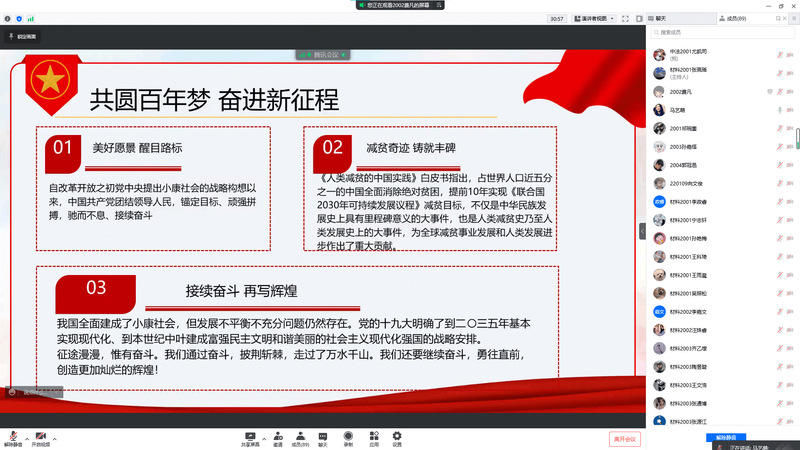The height and width of the screenshot is (450, 800).
Task: Click the search members input field
Action: [x=722, y=33]
